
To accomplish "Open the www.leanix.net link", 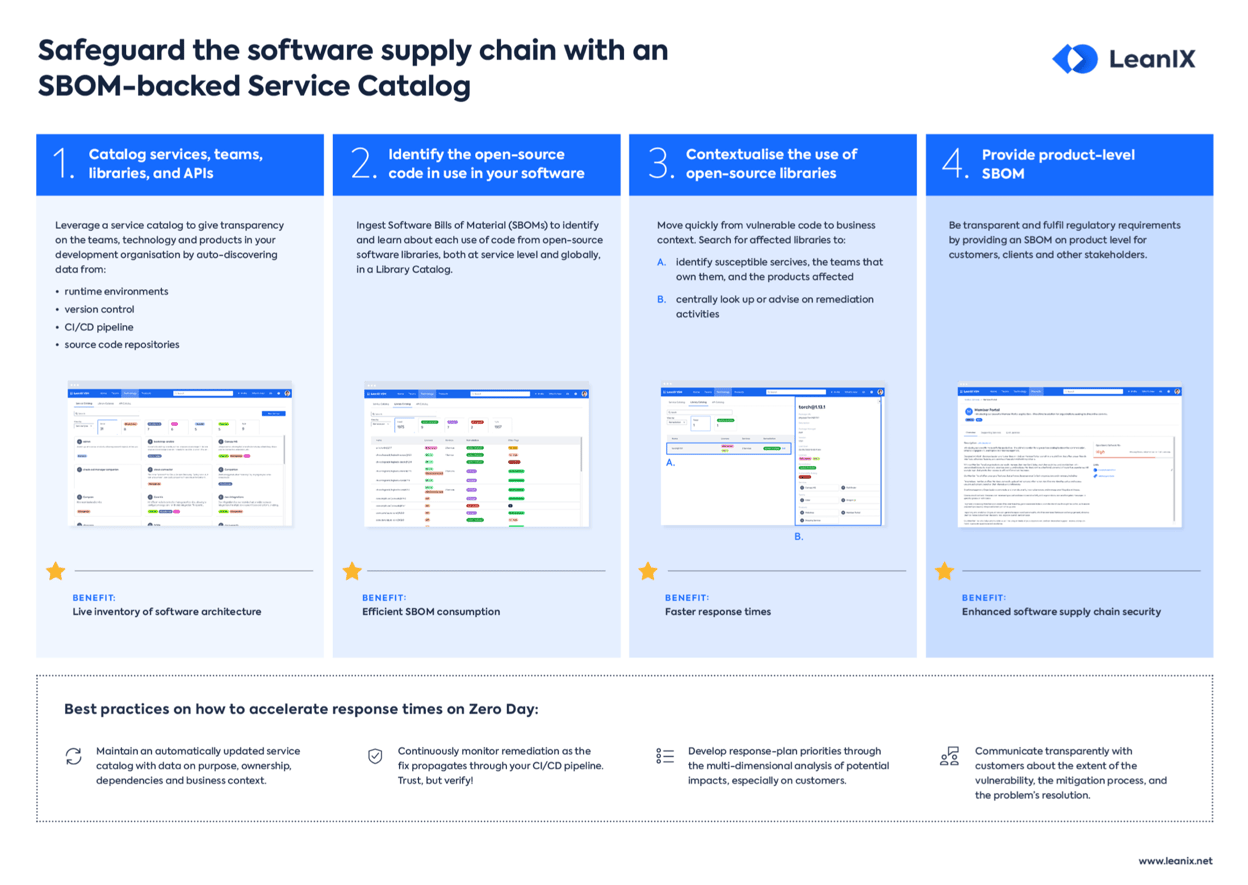I will pyautogui.click(x=1174, y=861).
